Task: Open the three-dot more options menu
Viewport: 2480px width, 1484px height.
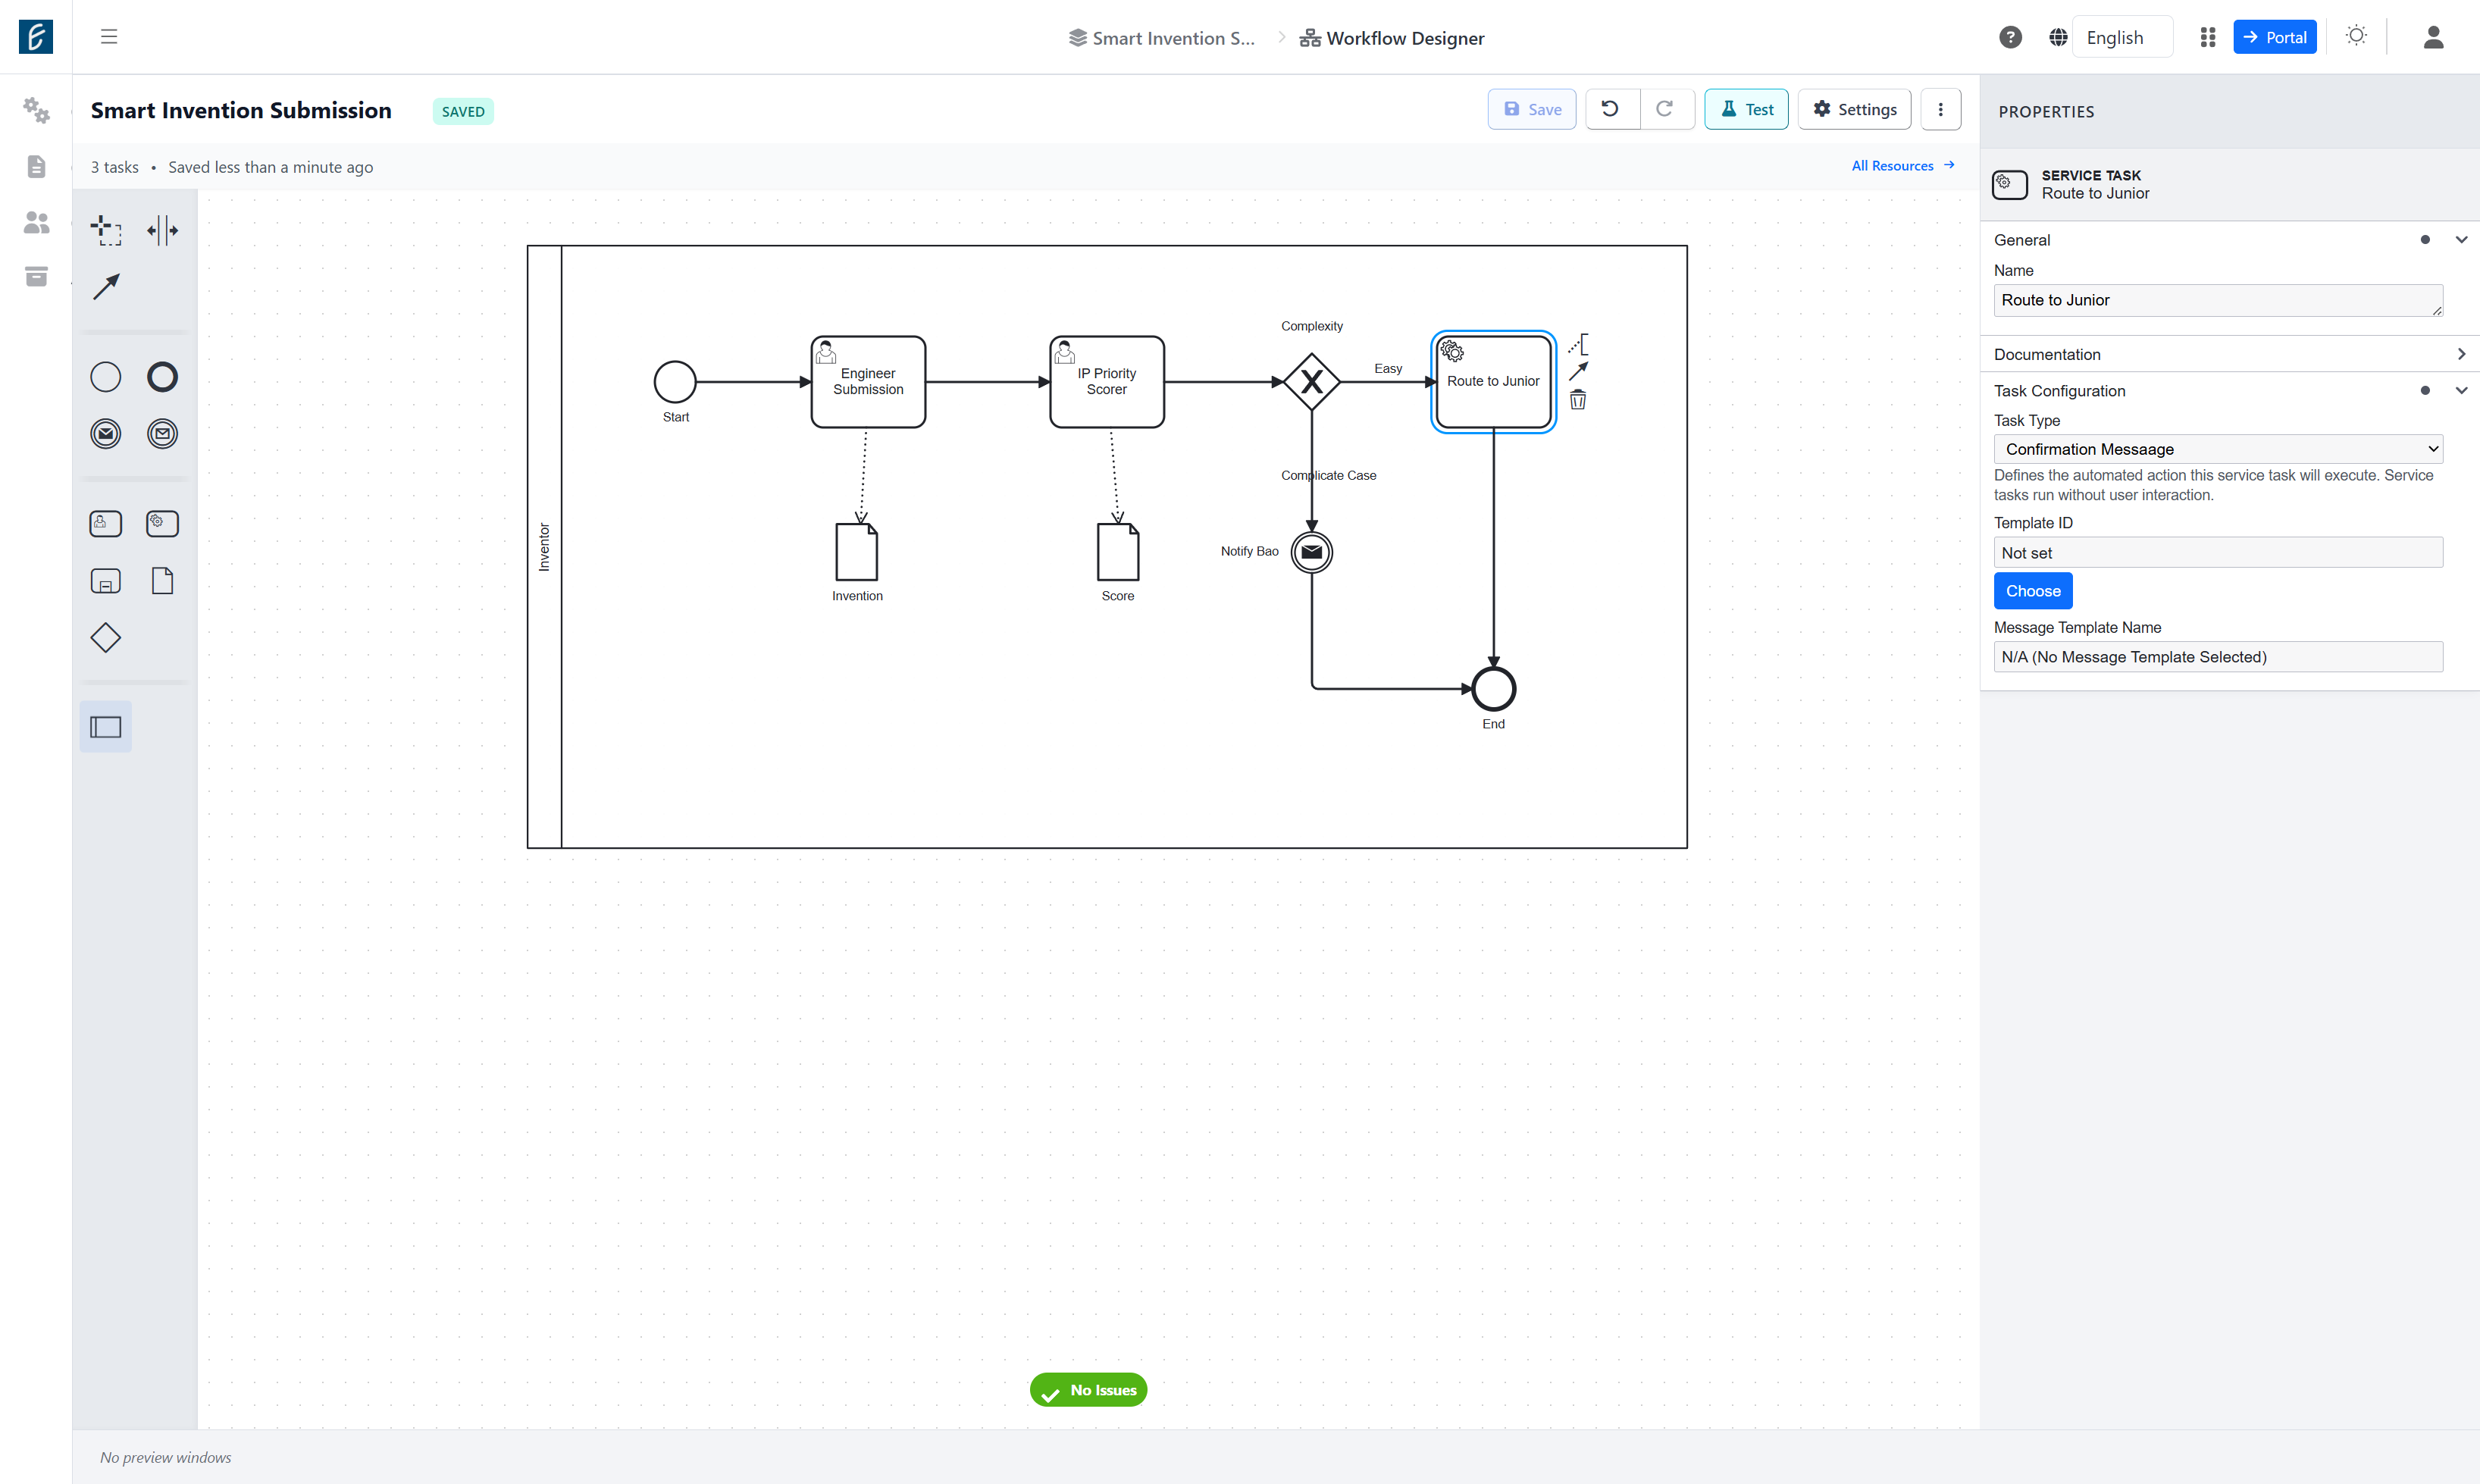Action: point(1940,109)
